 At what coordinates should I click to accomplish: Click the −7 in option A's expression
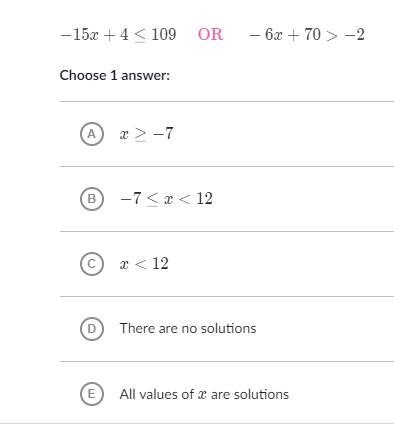click(x=163, y=134)
